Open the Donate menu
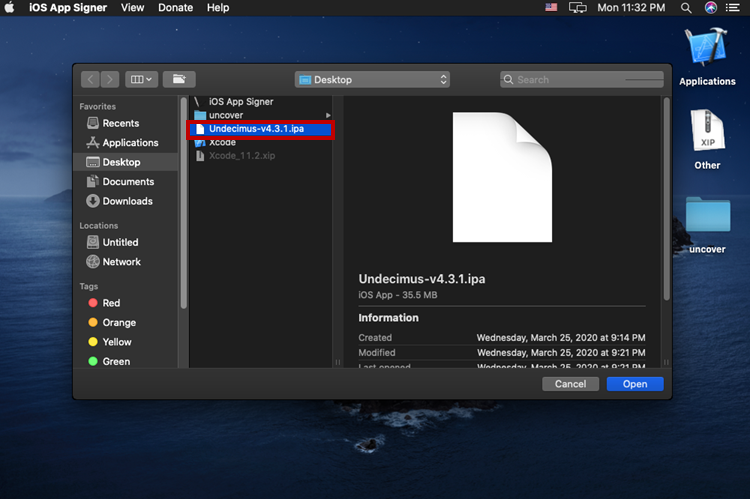 click(176, 8)
